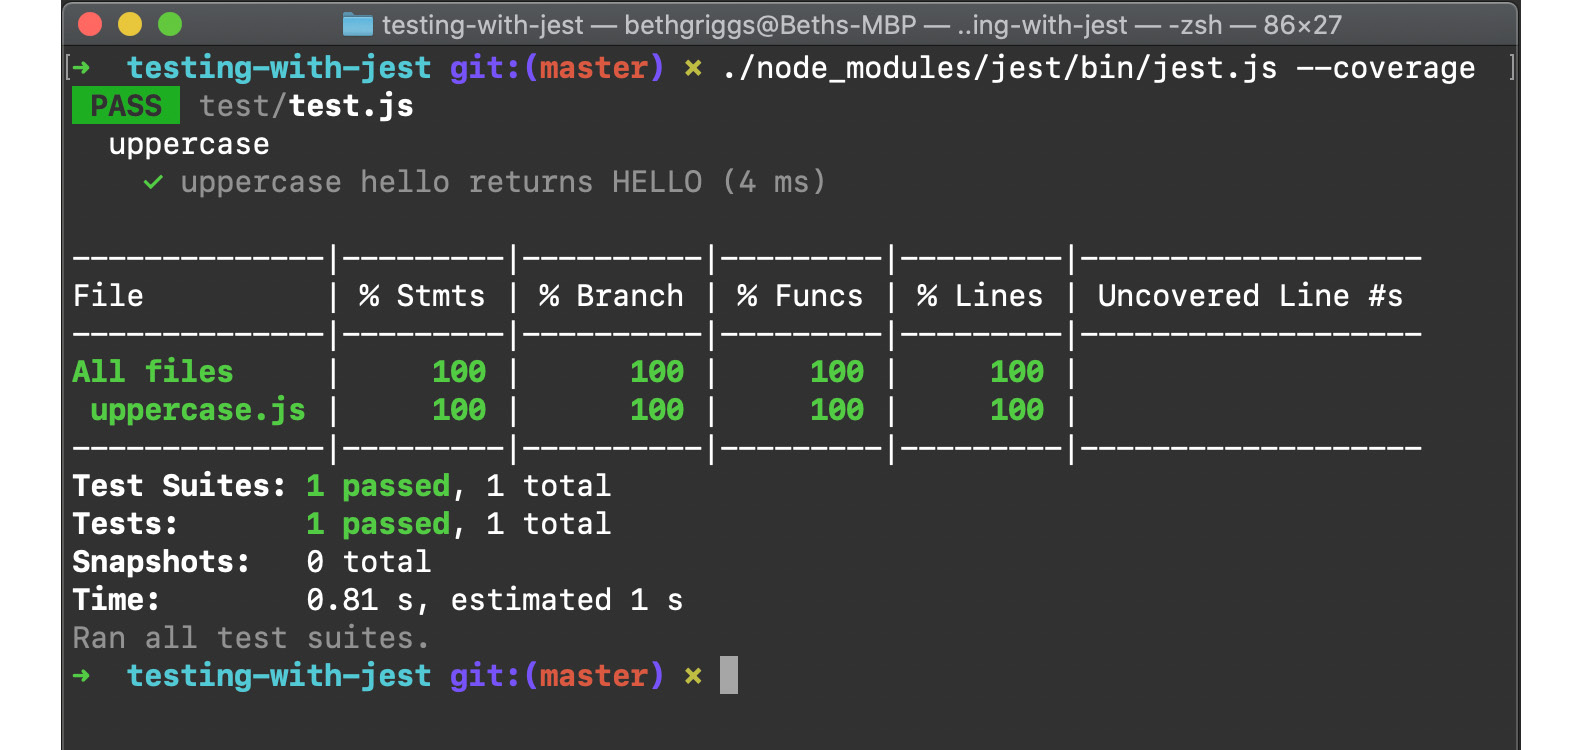Click the '% Funcs' column header
The image size is (1582, 750).
coord(800,296)
